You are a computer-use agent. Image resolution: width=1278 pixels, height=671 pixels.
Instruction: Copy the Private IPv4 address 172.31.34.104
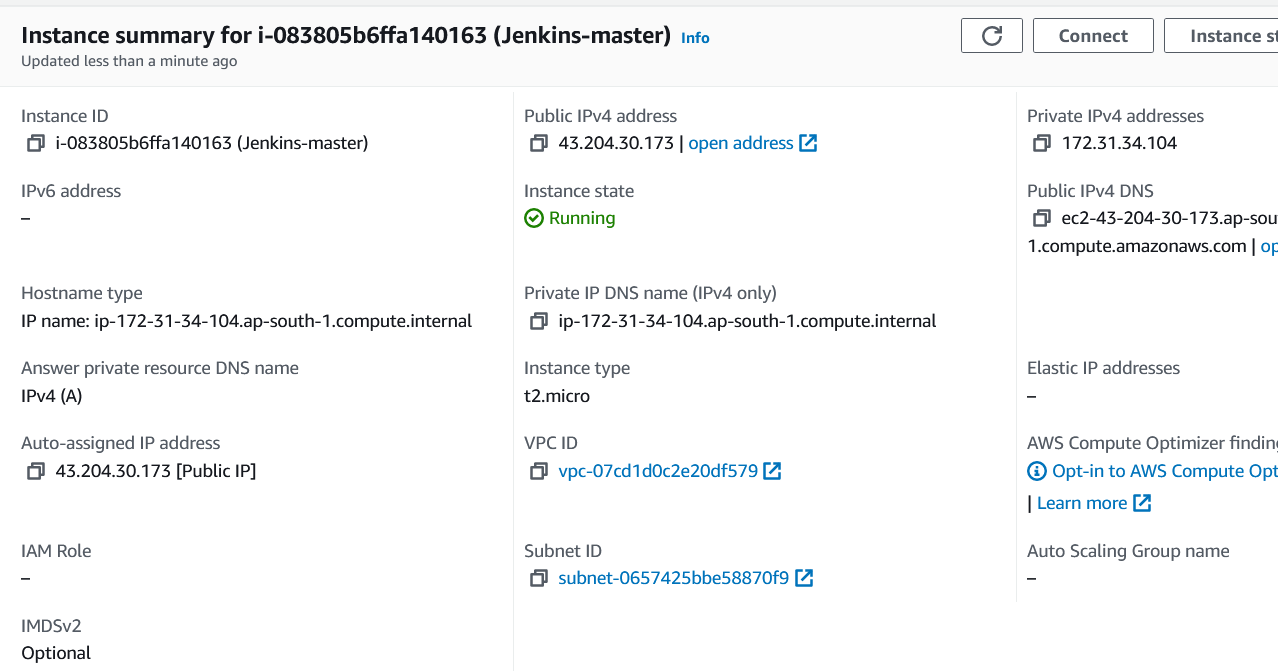point(1042,143)
